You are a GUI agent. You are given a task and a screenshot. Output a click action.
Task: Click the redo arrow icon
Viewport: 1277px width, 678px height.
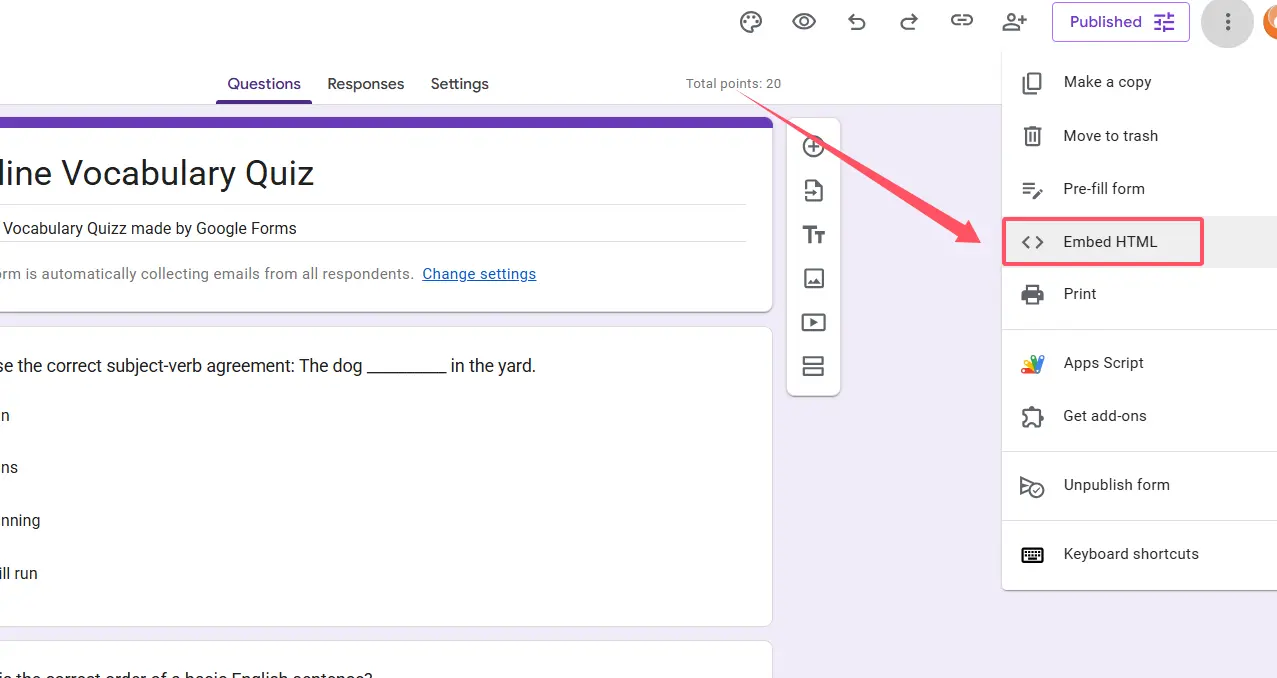pyautogui.click(x=909, y=22)
